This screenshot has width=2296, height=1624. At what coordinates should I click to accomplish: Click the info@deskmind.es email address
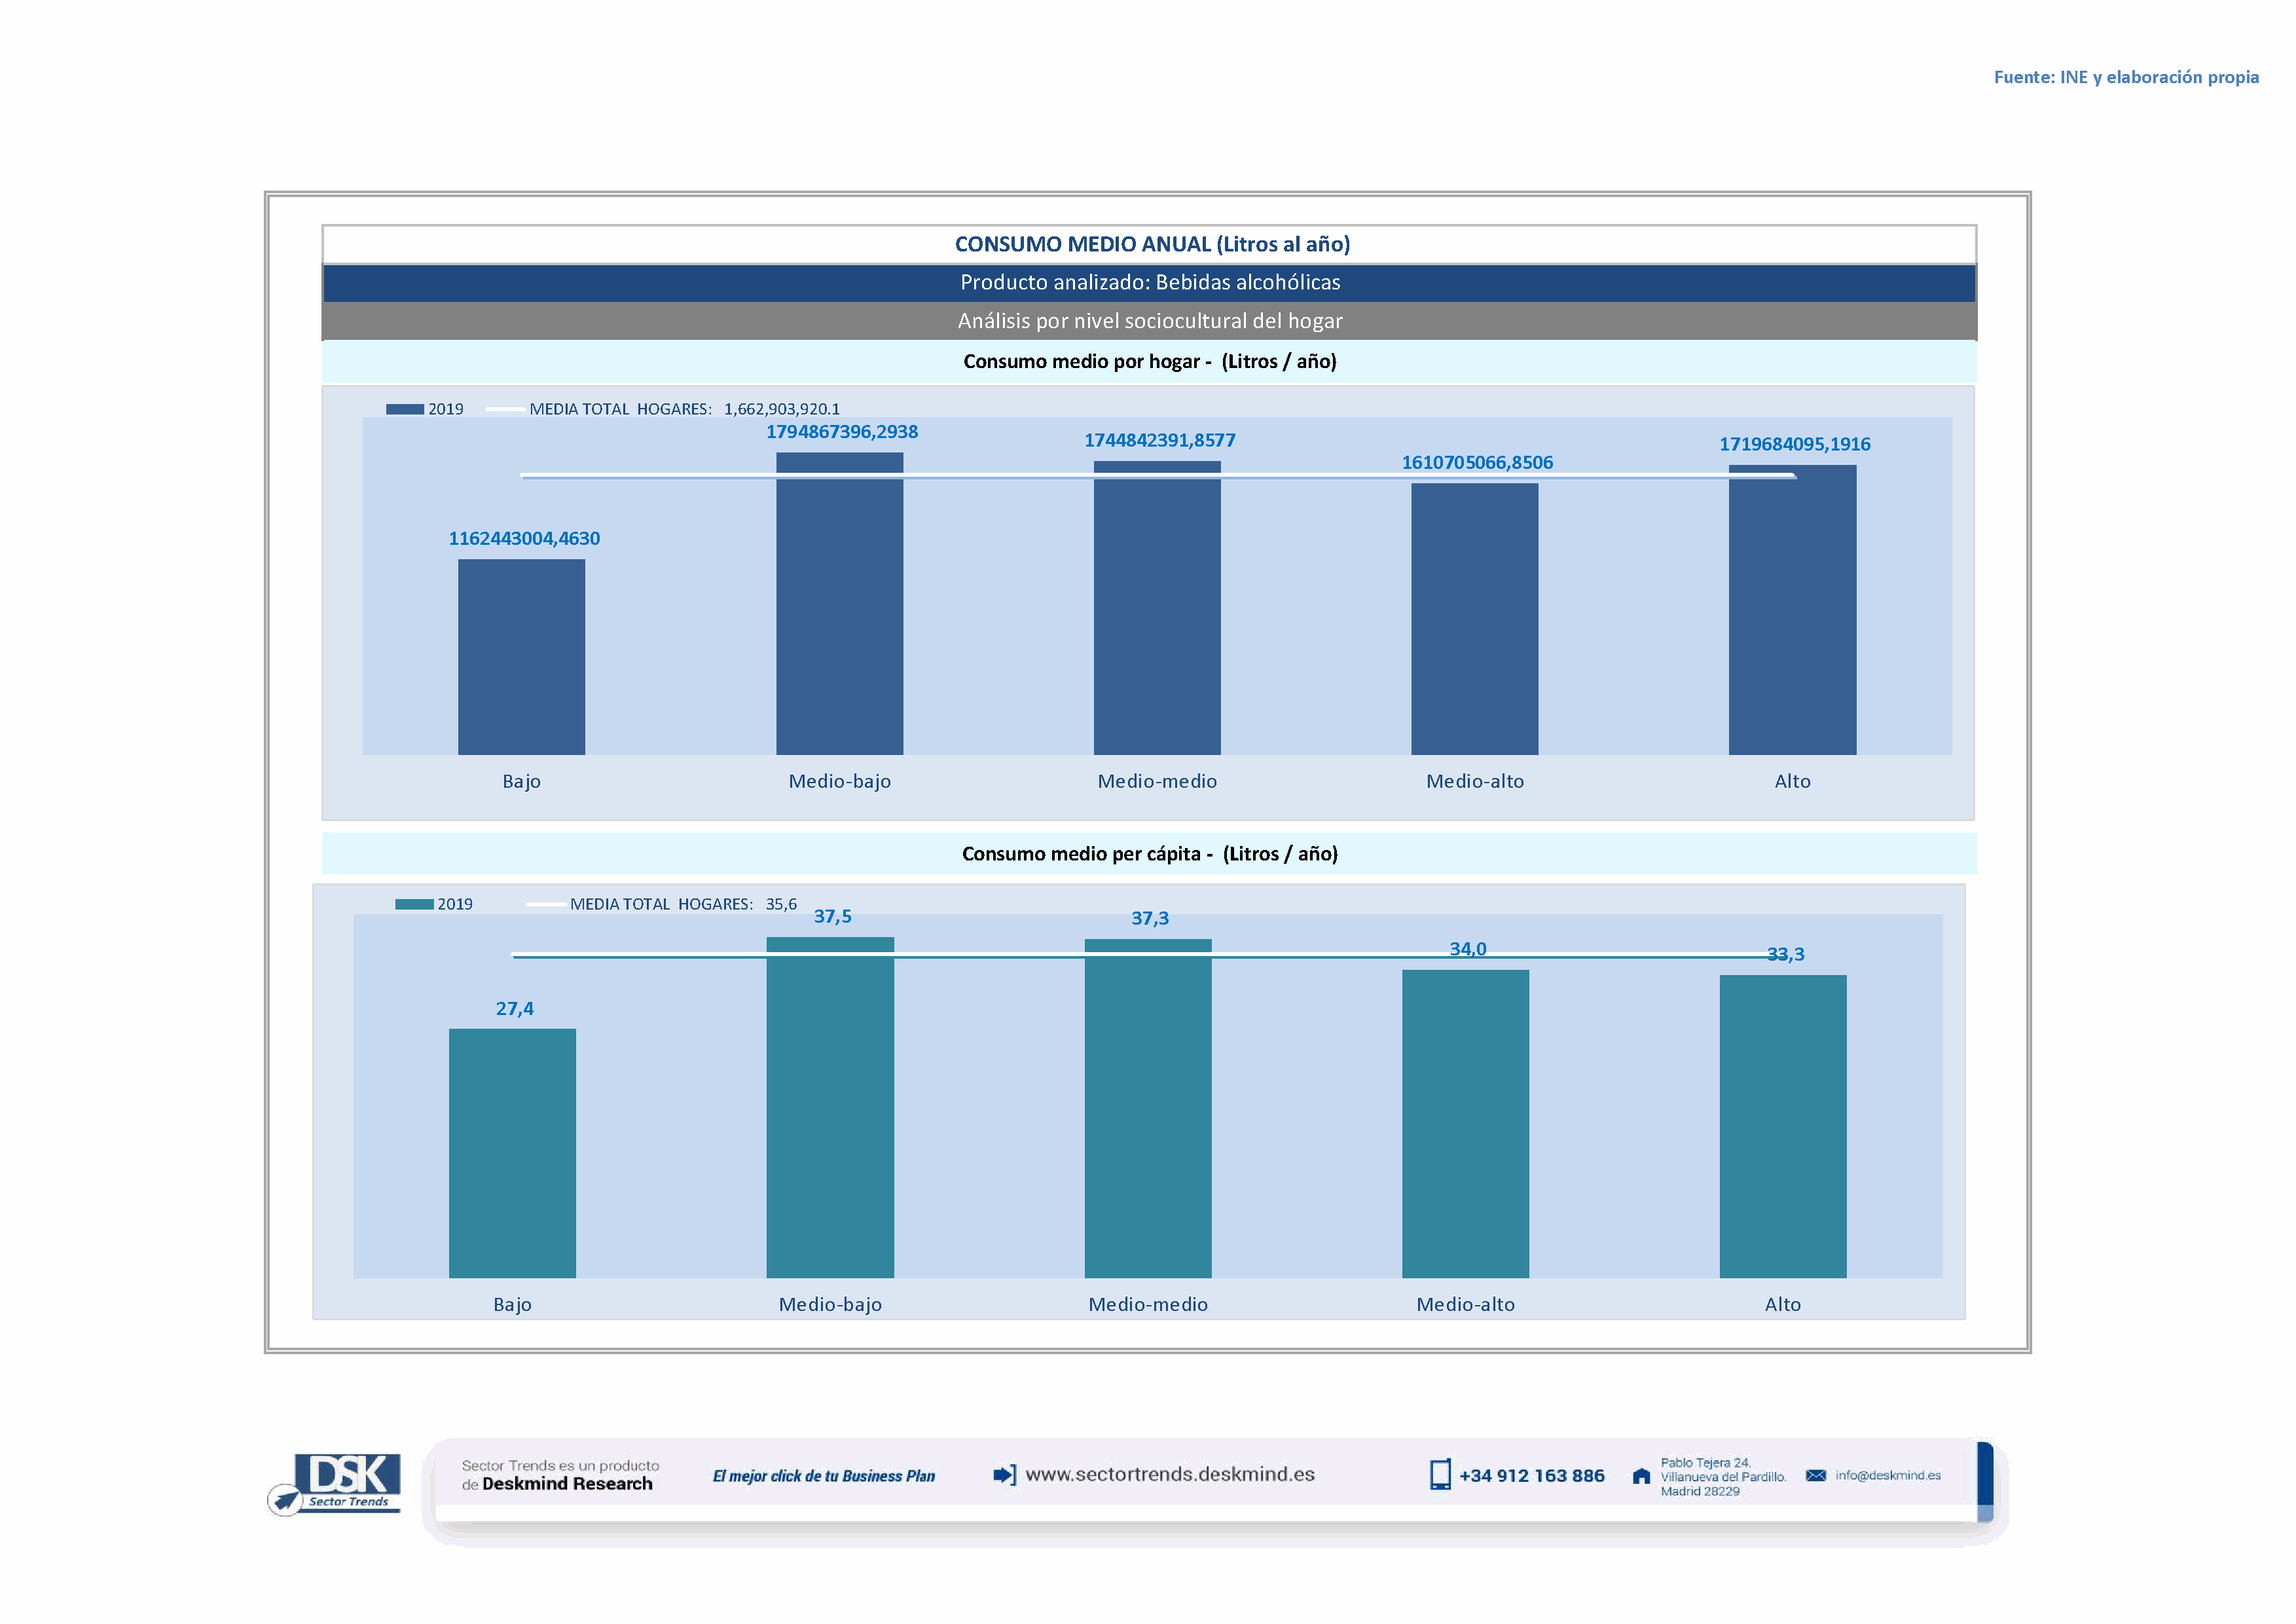1887,1475
